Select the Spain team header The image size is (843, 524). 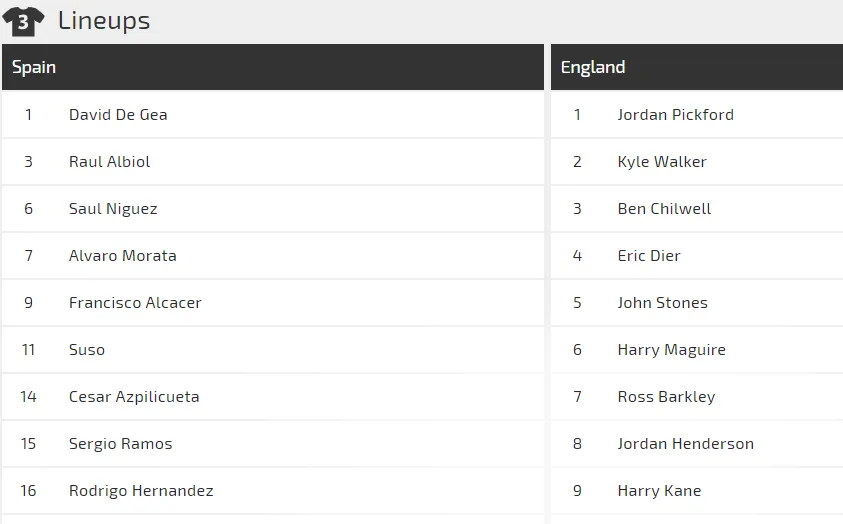point(34,67)
